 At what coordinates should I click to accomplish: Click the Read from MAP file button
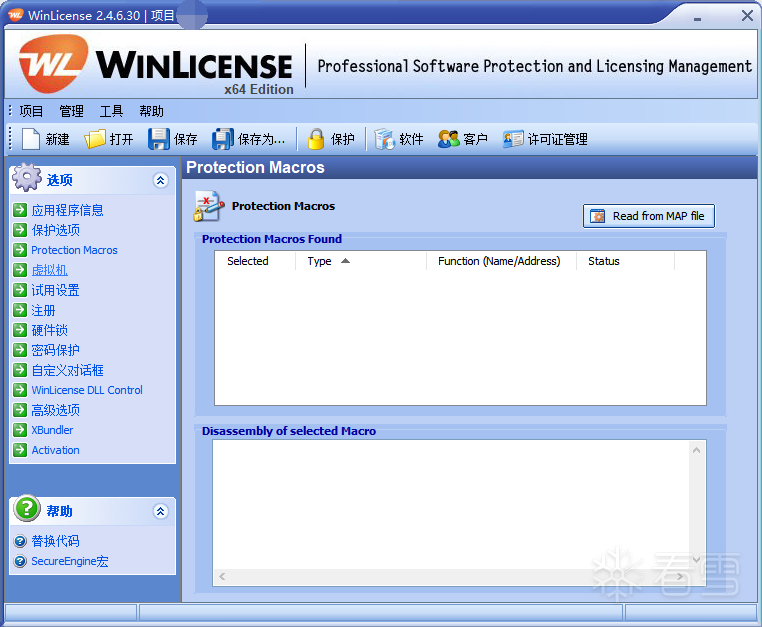[649, 216]
